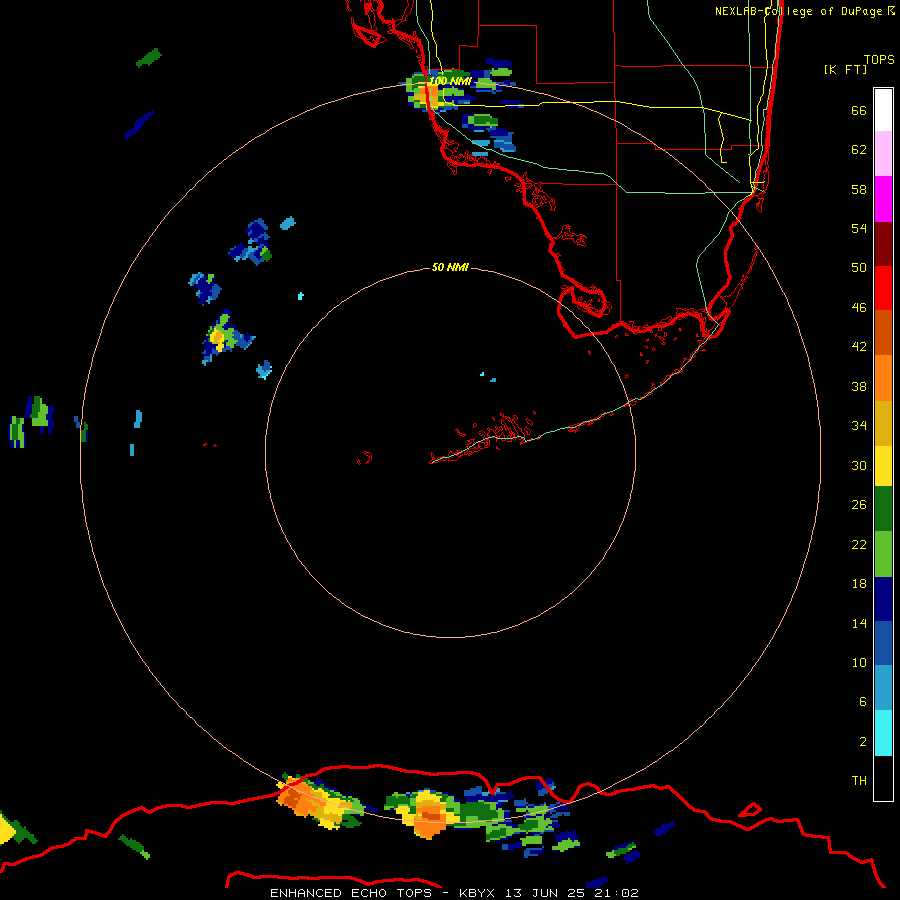The width and height of the screenshot is (900, 900).
Task: Pick the 38 scale value
Action: pyautogui.click(x=859, y=386)
